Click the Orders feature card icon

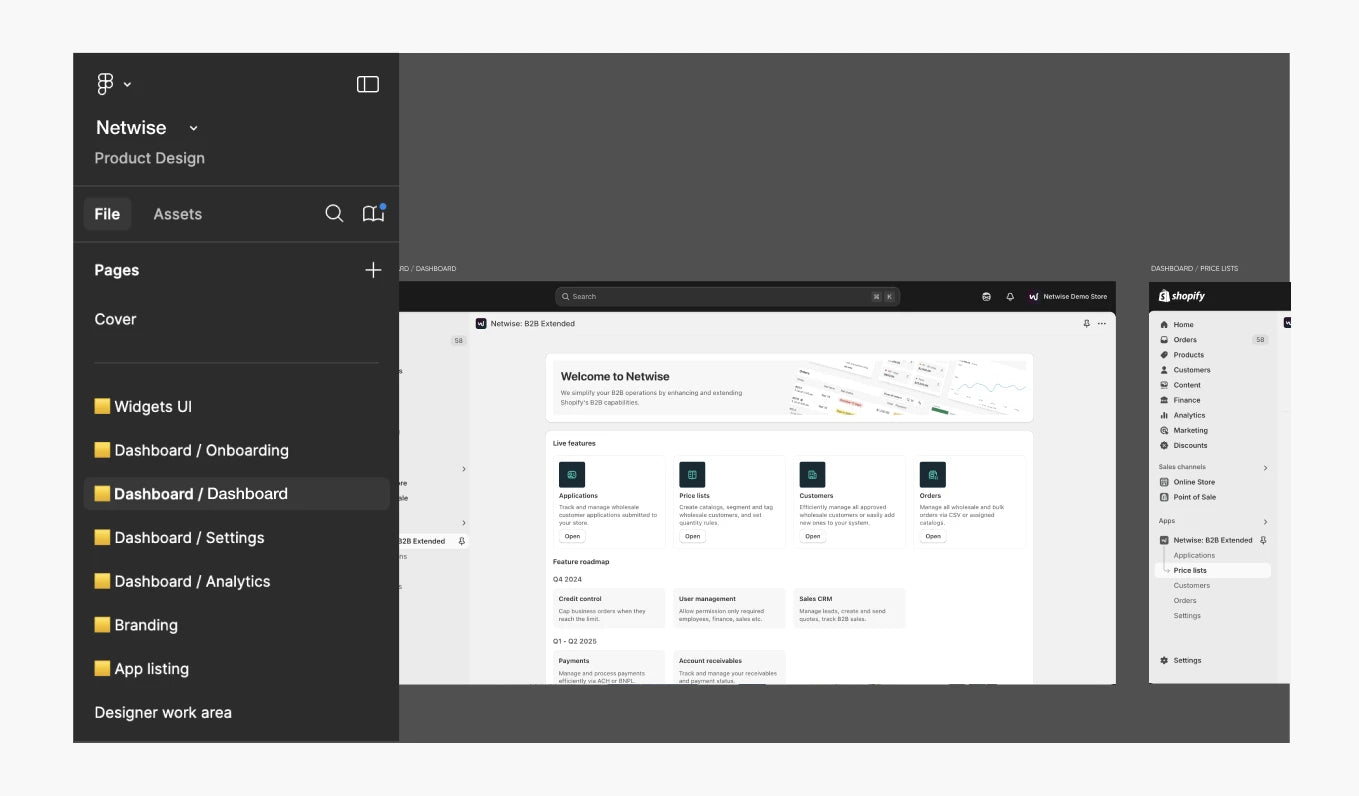tap(932, 474)
